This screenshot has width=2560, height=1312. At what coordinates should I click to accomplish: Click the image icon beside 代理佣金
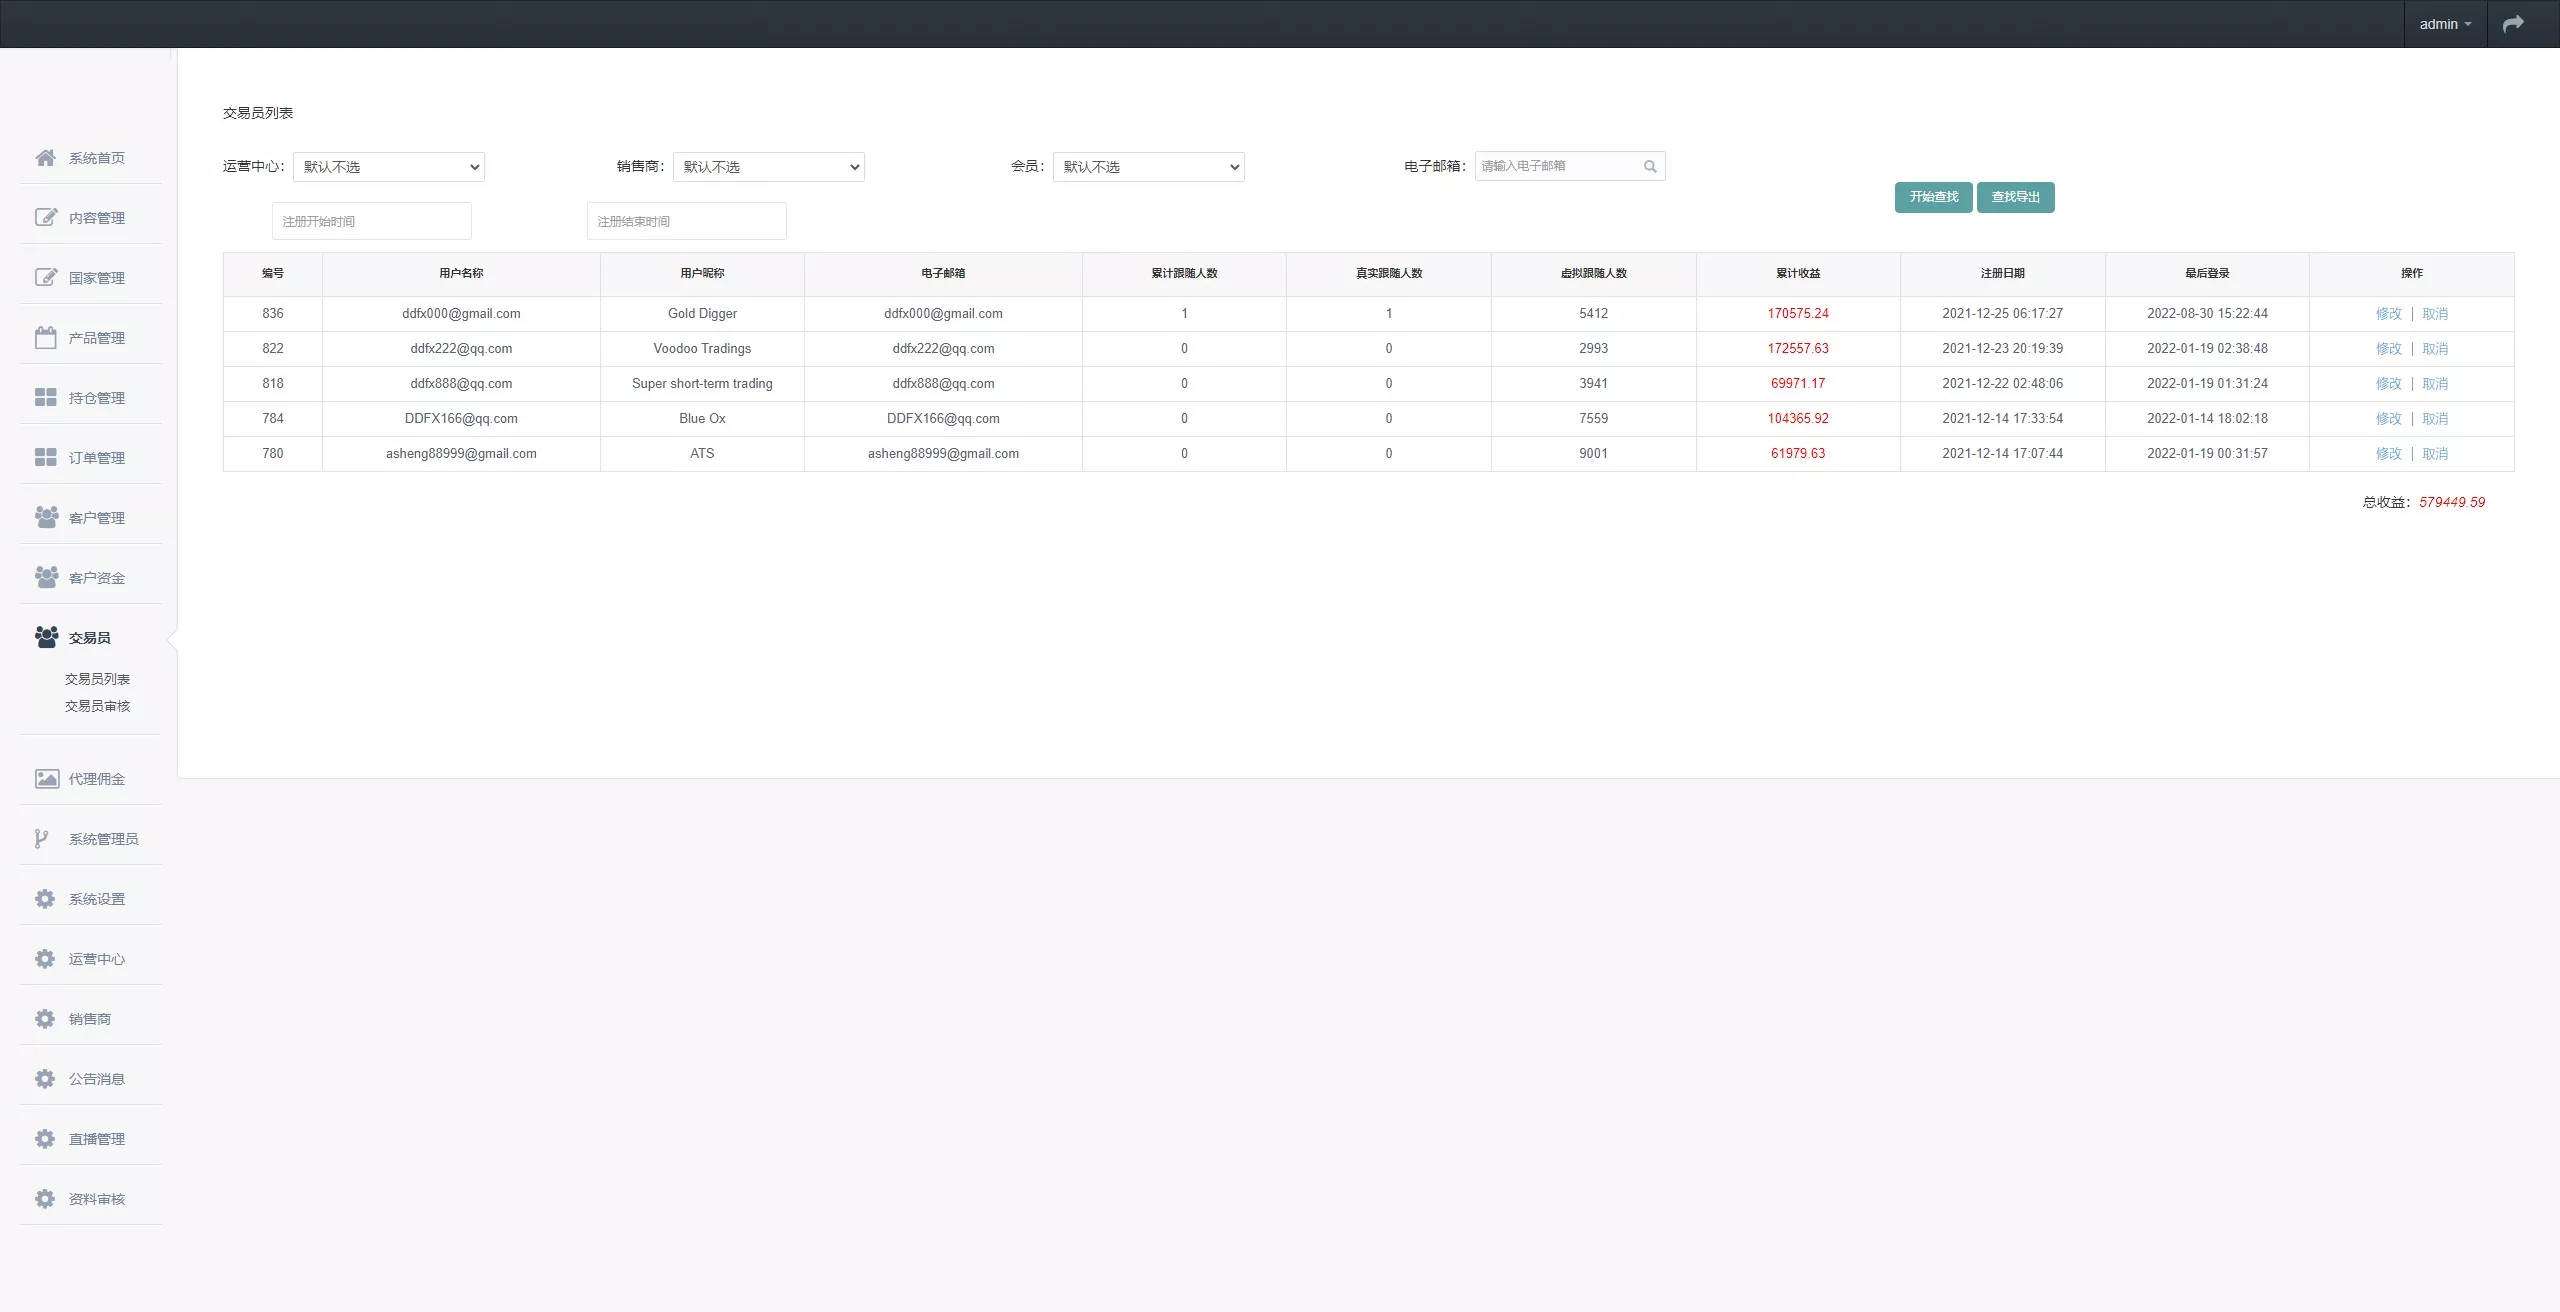(x=46, y=779)
